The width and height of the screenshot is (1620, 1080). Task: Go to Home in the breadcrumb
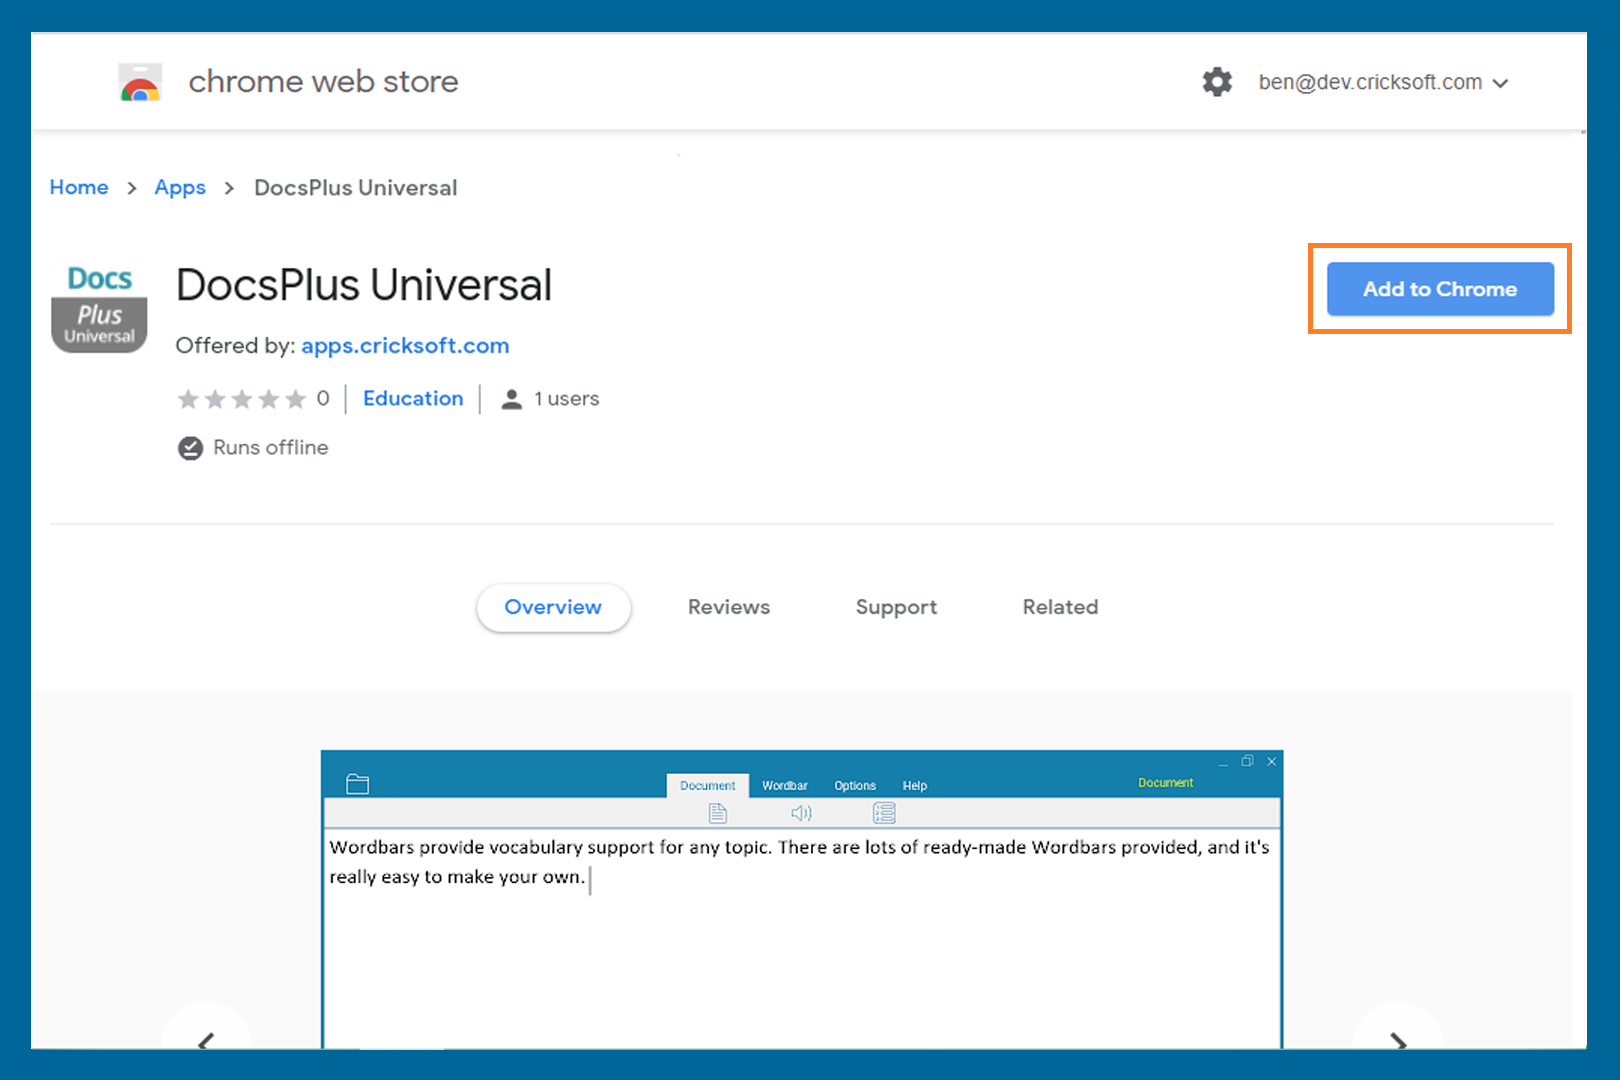pyautogui.click(x=79, y=188)
